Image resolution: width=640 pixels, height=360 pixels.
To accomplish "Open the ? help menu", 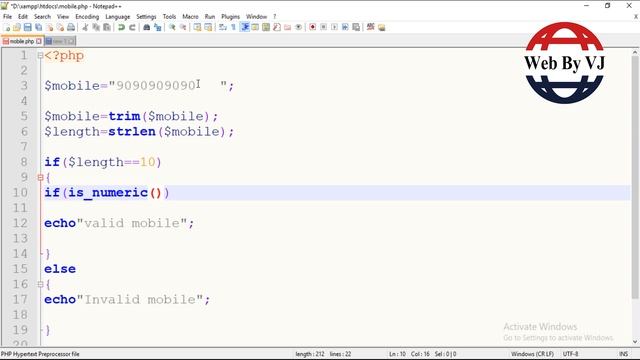I will pyautogui.click(x=275, y=17).
